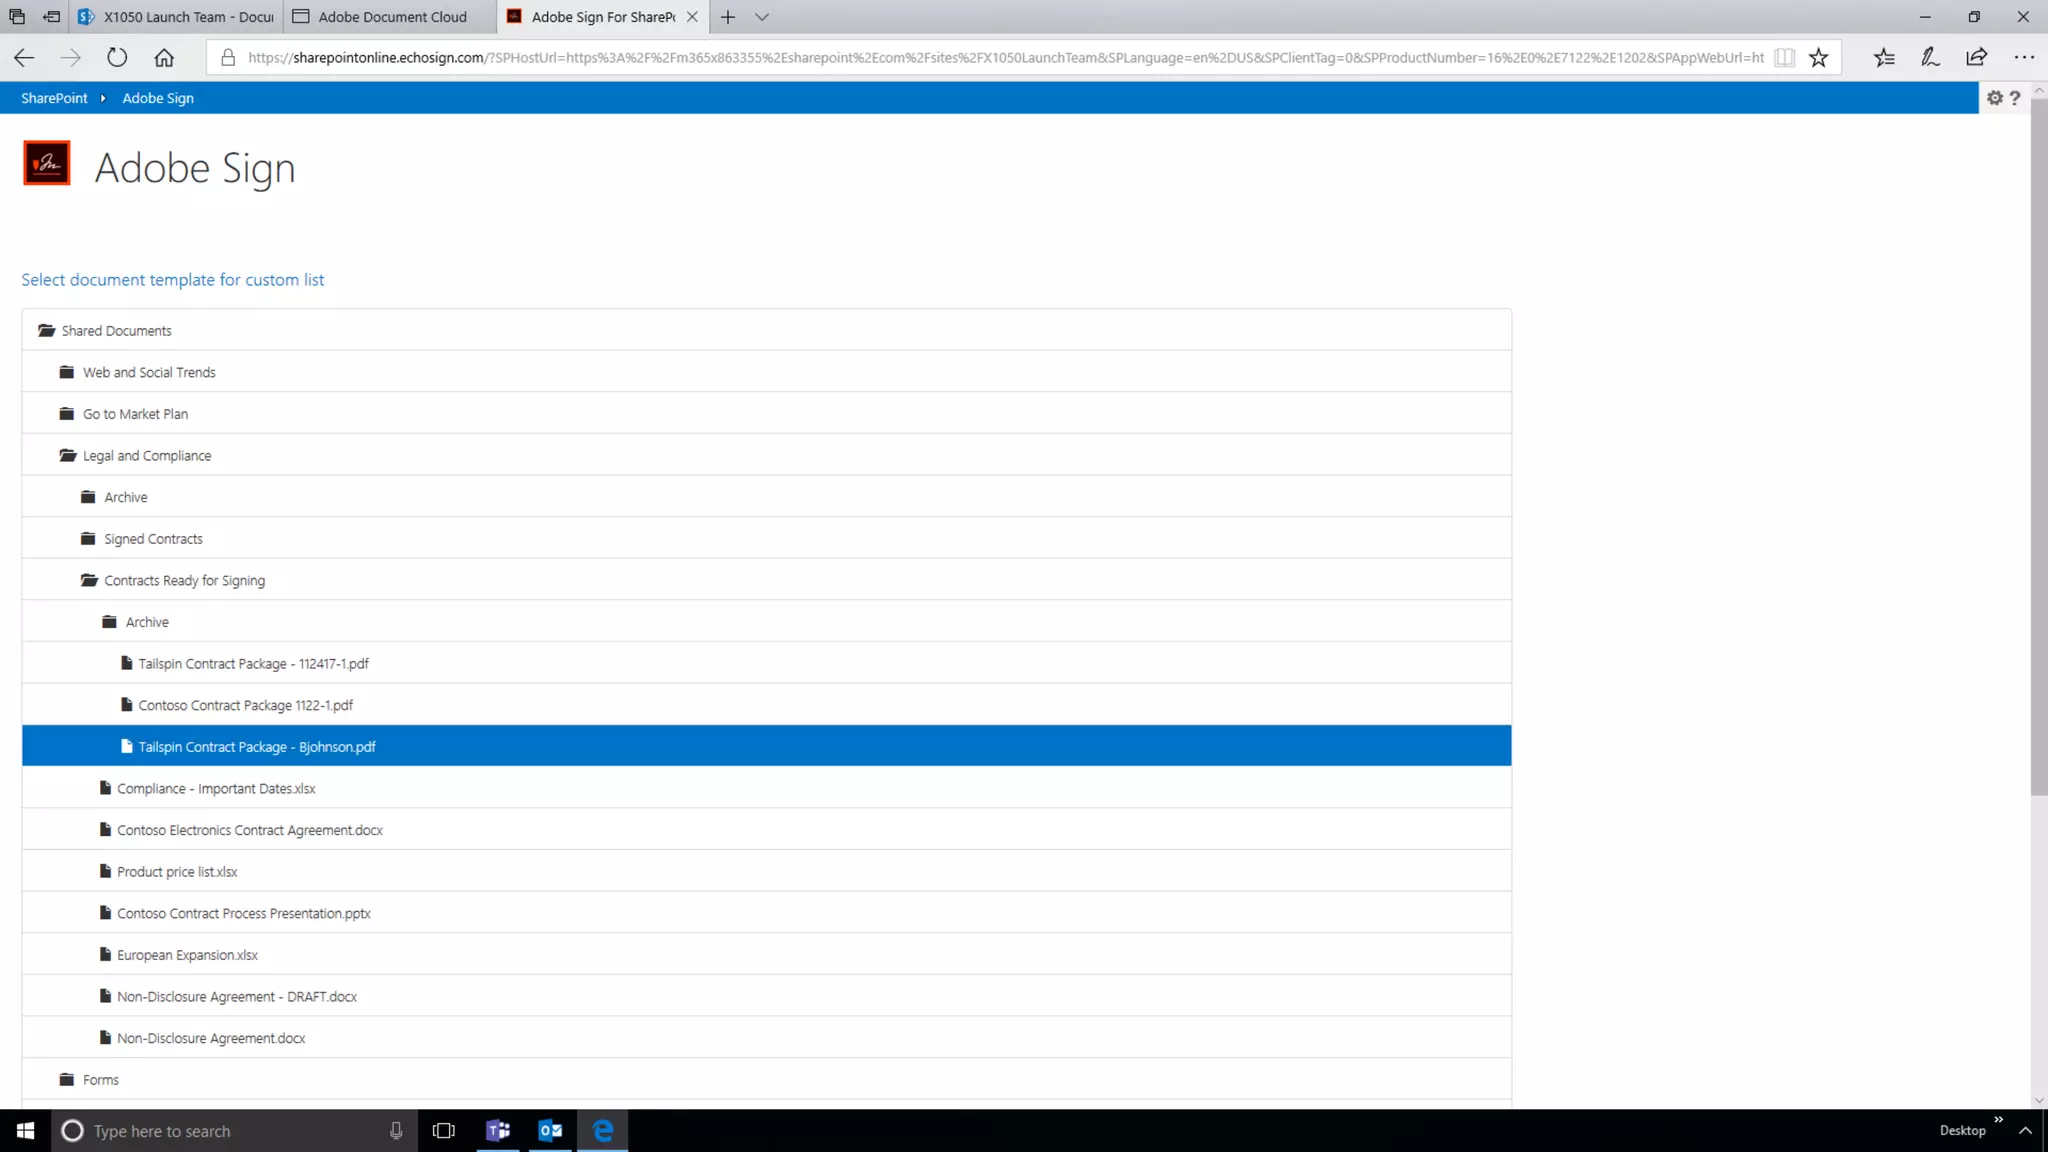Click the Adobe Sign app logo

46,163
